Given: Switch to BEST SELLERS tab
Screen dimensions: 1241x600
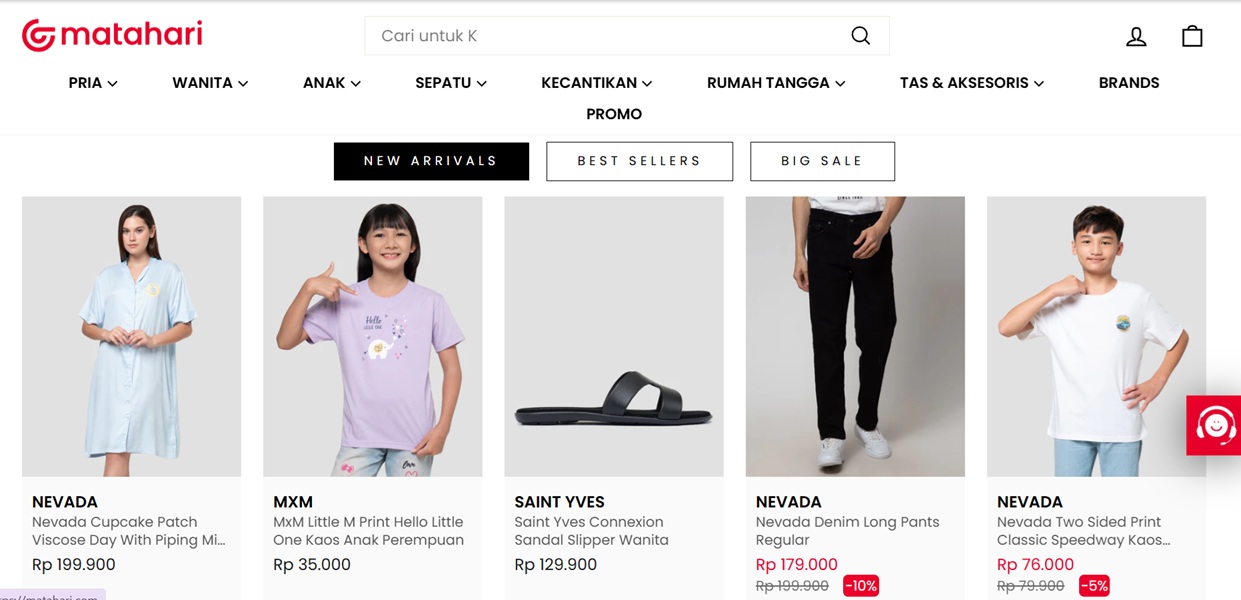Looking at the screenshot, I should pyautogui.click(x=639, y=161).
